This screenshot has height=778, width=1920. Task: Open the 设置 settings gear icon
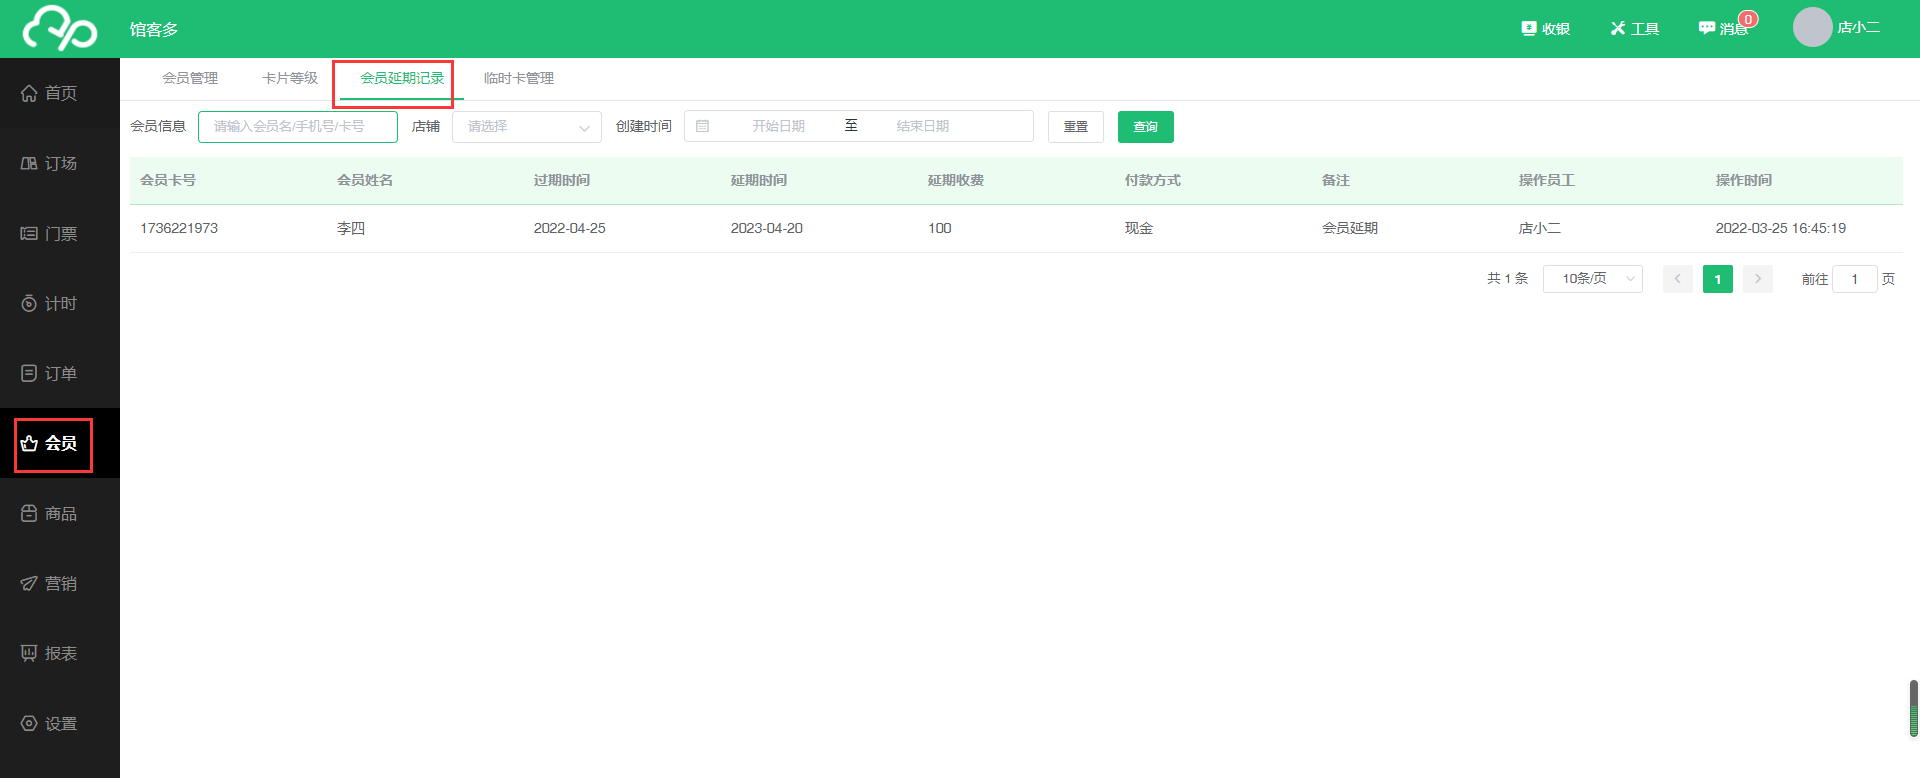[29, 723]
